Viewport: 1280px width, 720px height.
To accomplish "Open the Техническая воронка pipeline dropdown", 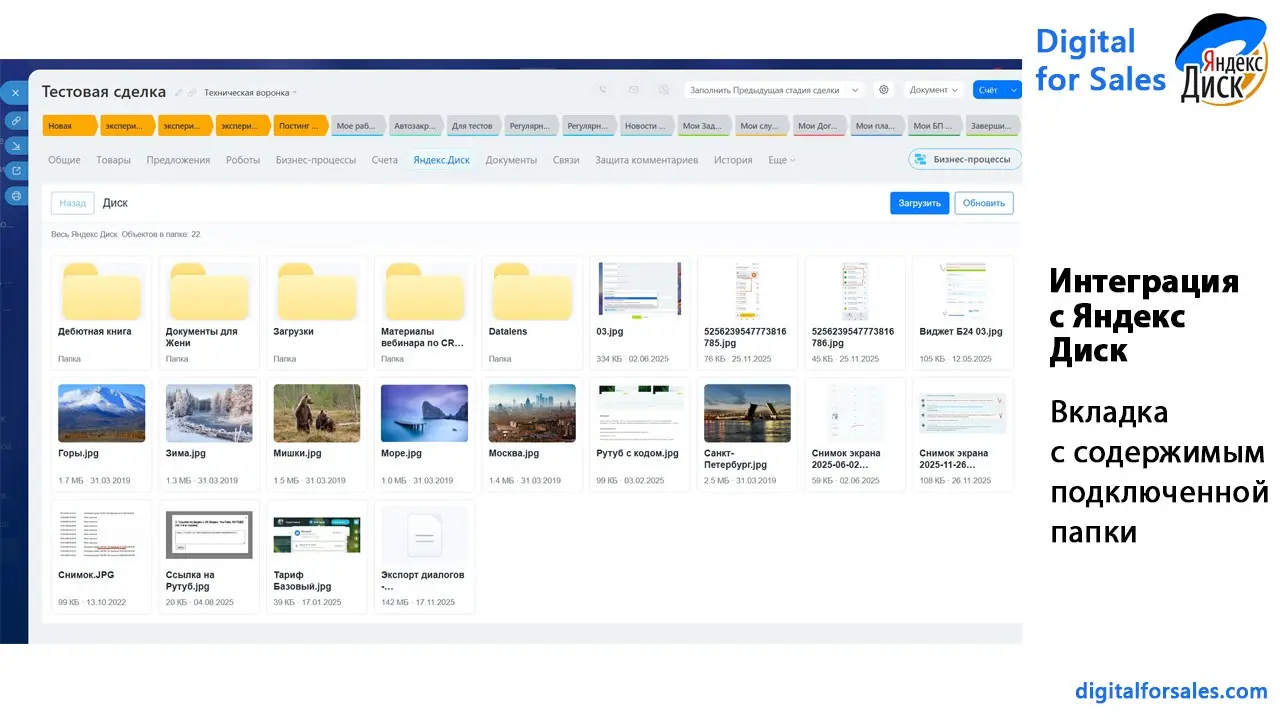I will [x=251, y=93].
